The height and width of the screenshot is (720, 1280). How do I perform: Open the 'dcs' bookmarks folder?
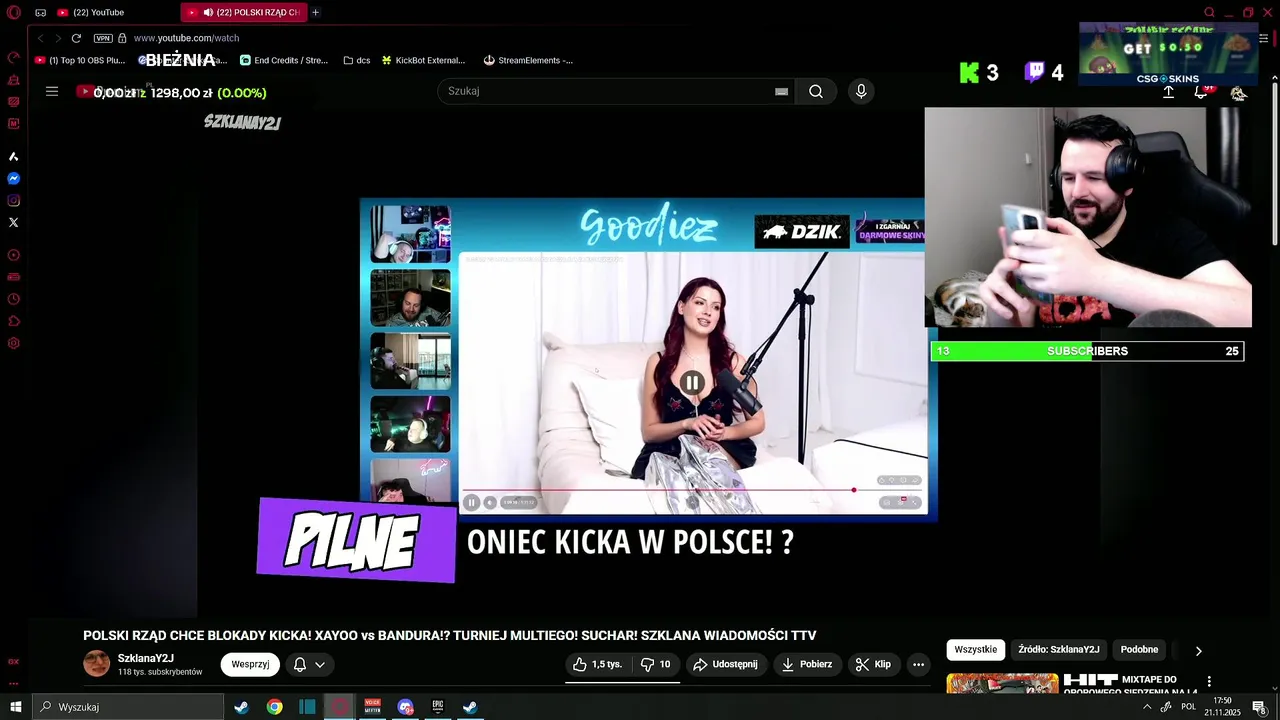[x=356, y=60]
